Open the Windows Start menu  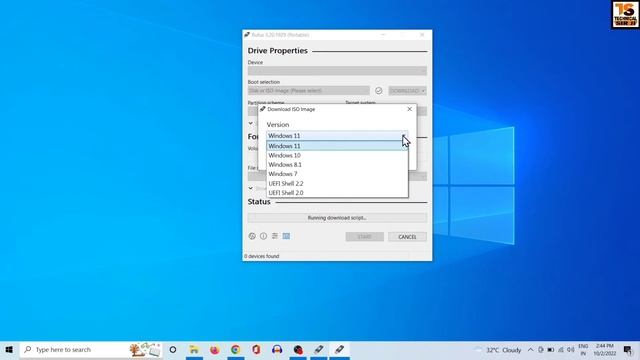[9, 350]
